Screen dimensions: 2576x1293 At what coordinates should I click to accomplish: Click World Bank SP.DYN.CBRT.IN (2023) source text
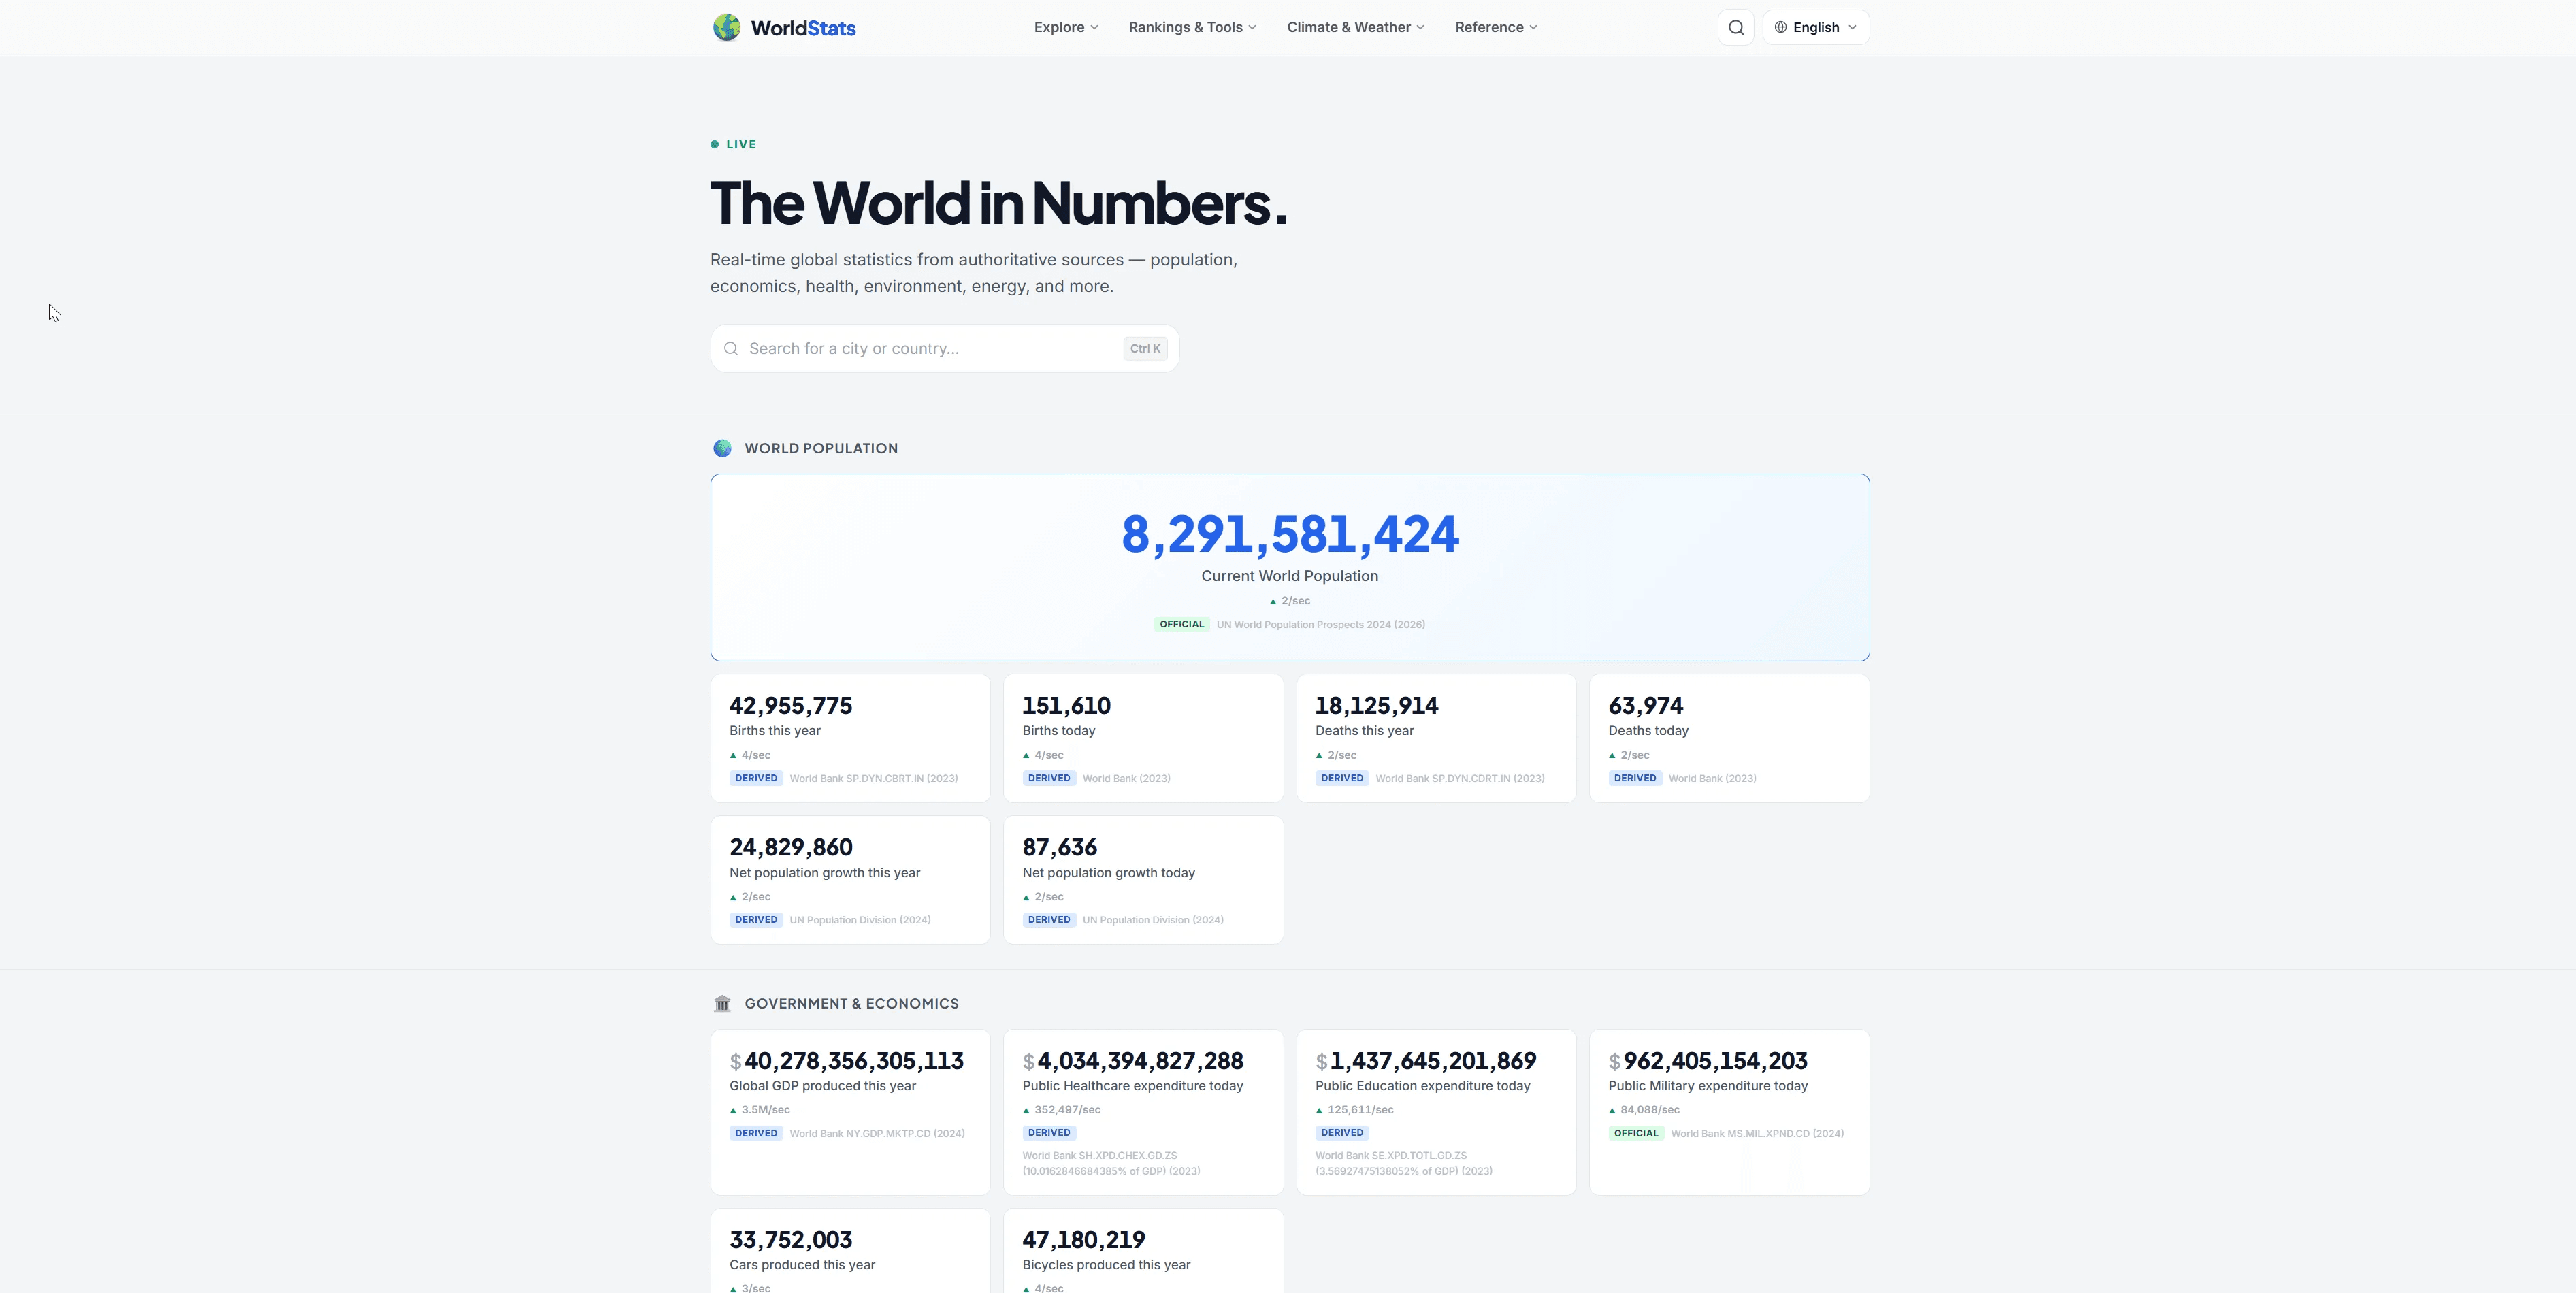tap(873, 778)
